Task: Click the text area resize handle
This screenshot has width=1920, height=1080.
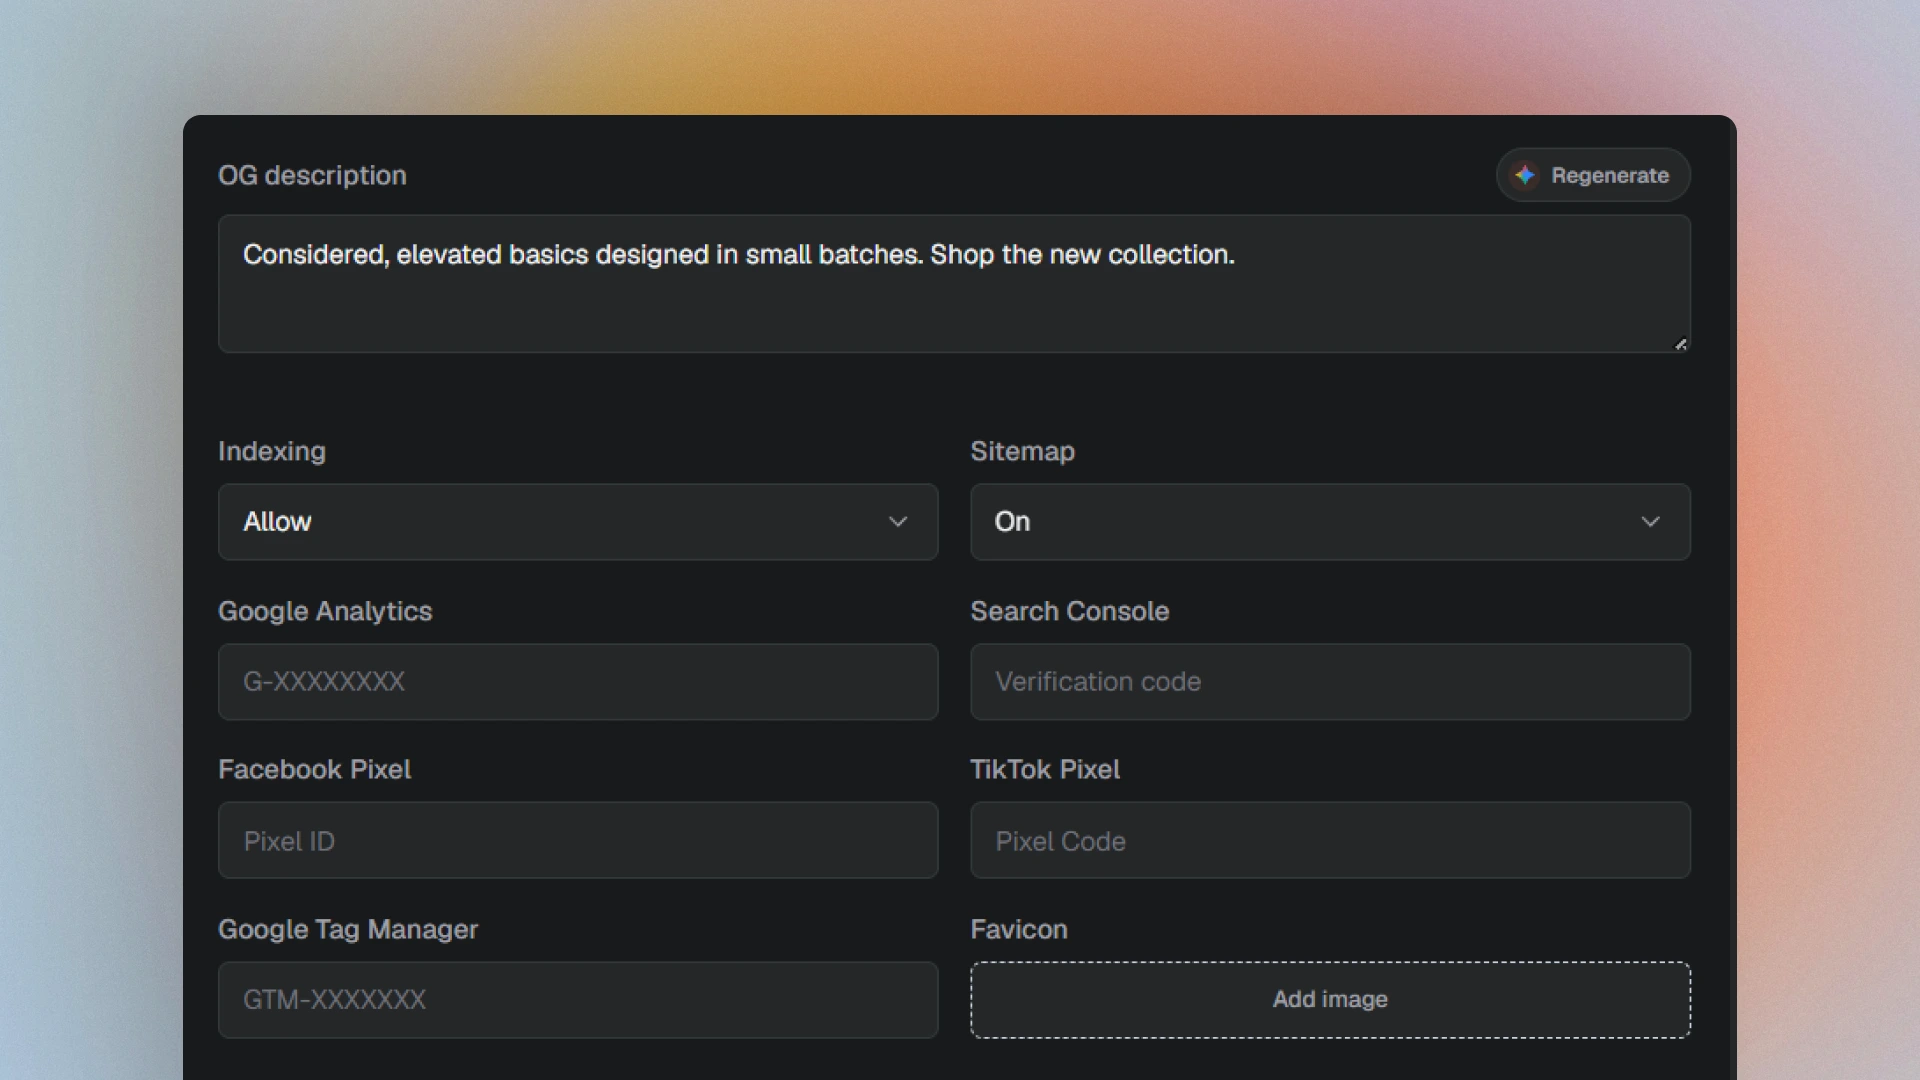Action: tap(1681, 344)
